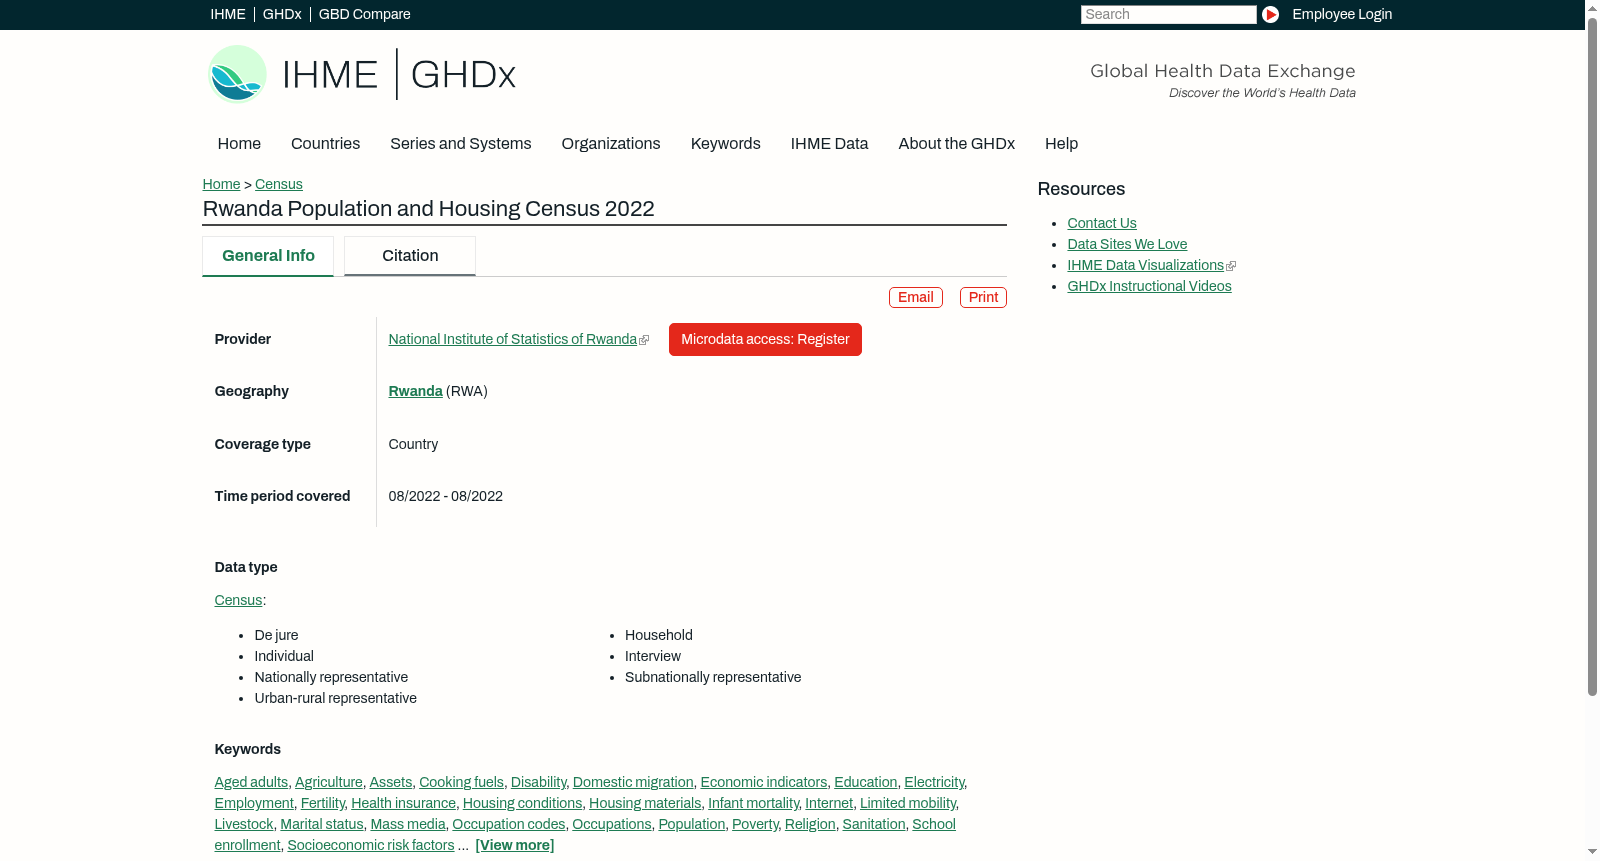
Task: Select the Electricity keyword
Action: [934, 782]
